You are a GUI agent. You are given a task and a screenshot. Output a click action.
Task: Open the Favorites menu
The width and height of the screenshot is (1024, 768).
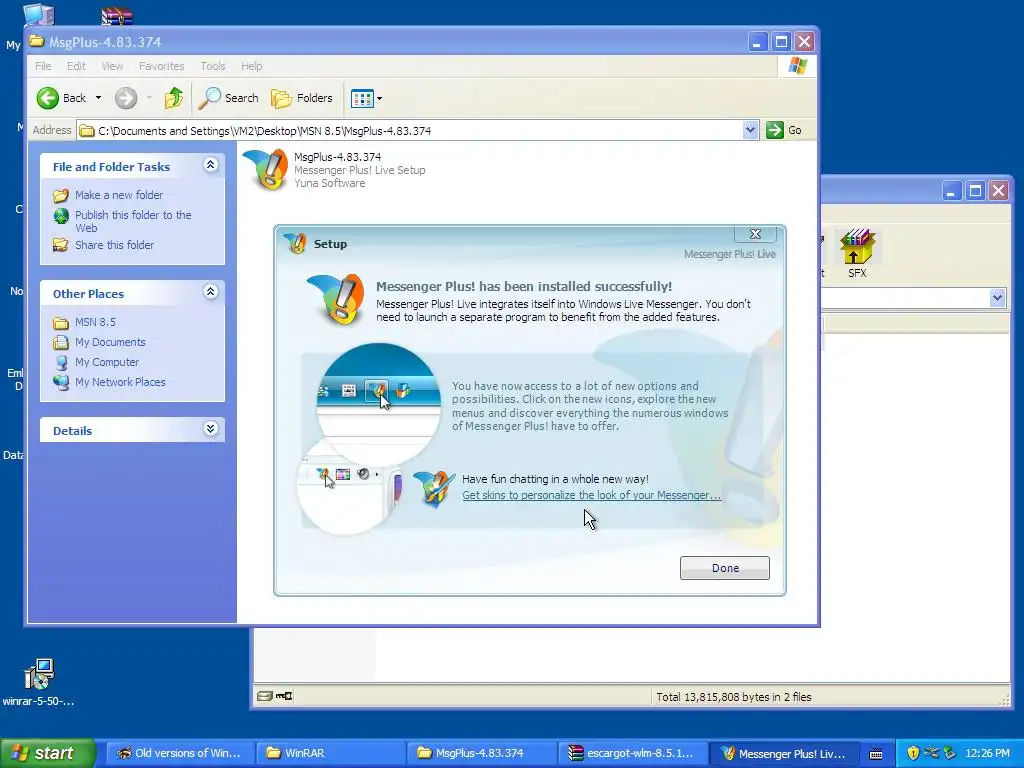click(161, 66)
